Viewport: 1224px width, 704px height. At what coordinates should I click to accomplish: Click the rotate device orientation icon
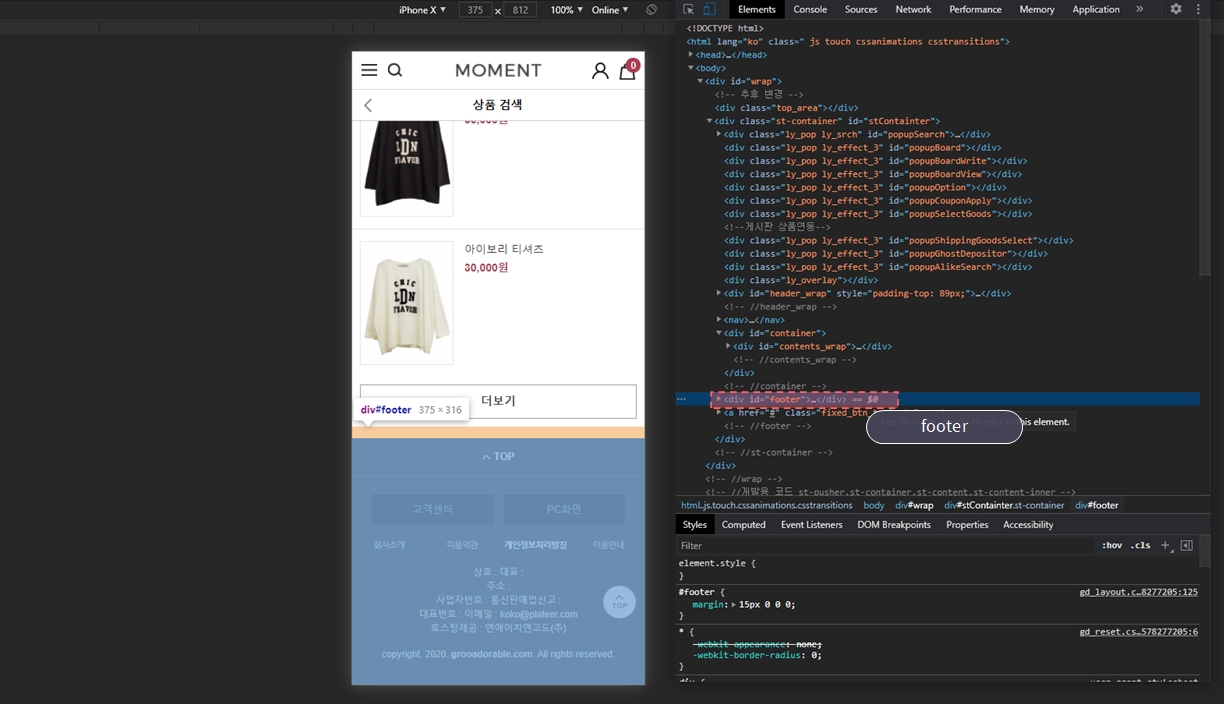point(651,10)
